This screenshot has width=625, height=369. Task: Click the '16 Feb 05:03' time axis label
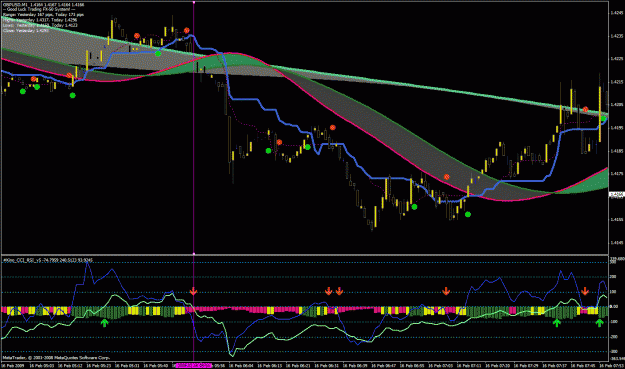pos(41,365)
